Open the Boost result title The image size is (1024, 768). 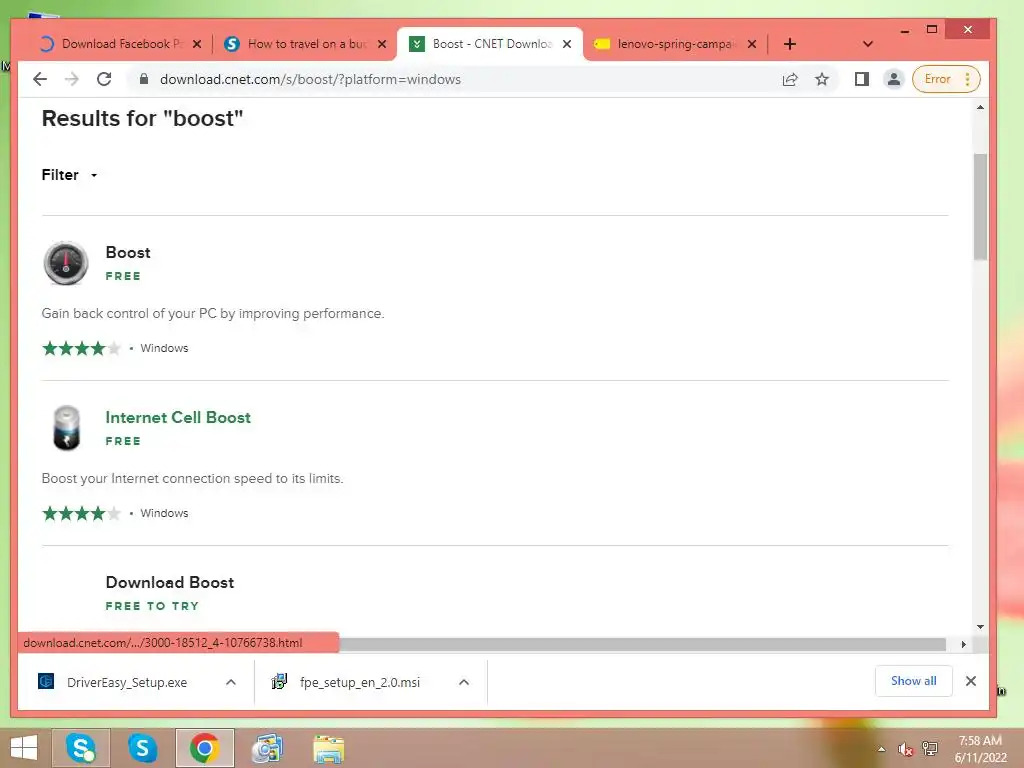point(128,252)
